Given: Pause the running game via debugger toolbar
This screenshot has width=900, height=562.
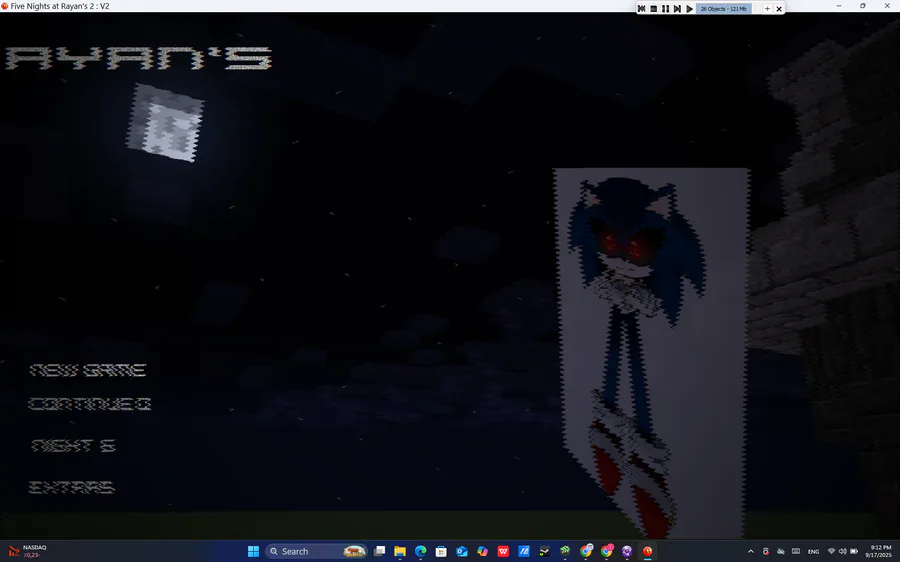Looking at the screenshot, I should tap(665, 9).
